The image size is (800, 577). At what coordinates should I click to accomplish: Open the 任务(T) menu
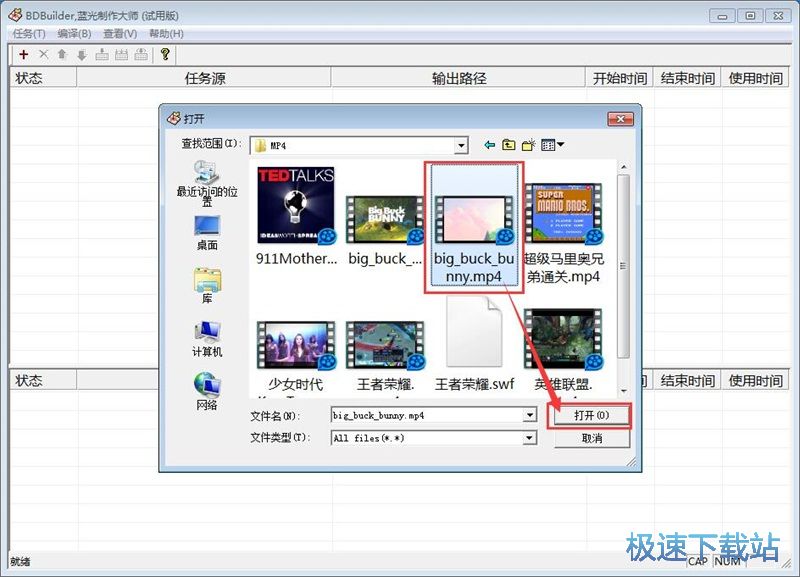click(28, 33)
